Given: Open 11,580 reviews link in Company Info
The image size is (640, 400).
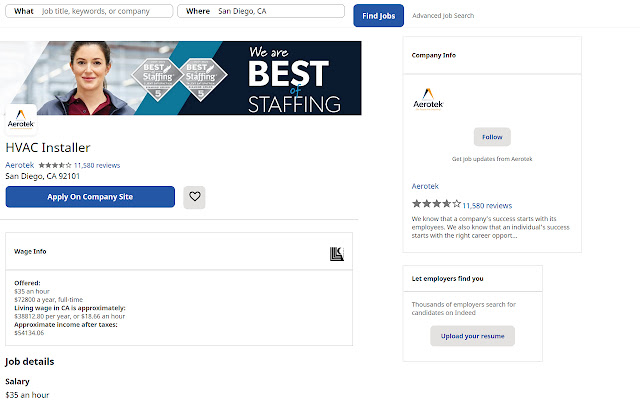Looking at the screenshot, I should tap(487, 205).
